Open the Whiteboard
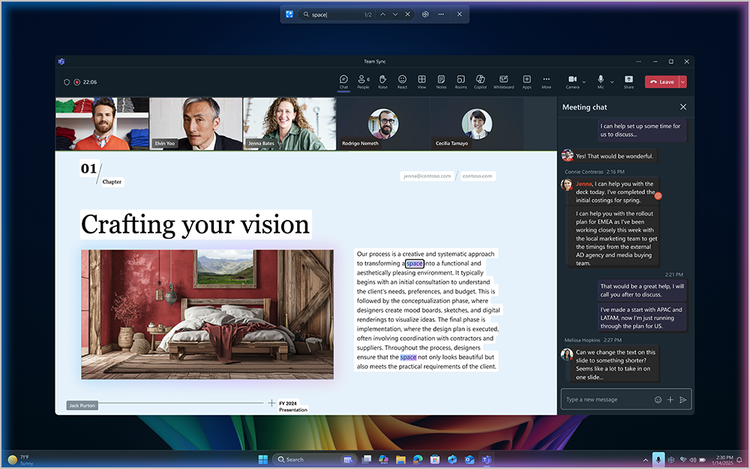Image resolution: width=750 pixels, height=469 pixels. click(x=503, y=81)
